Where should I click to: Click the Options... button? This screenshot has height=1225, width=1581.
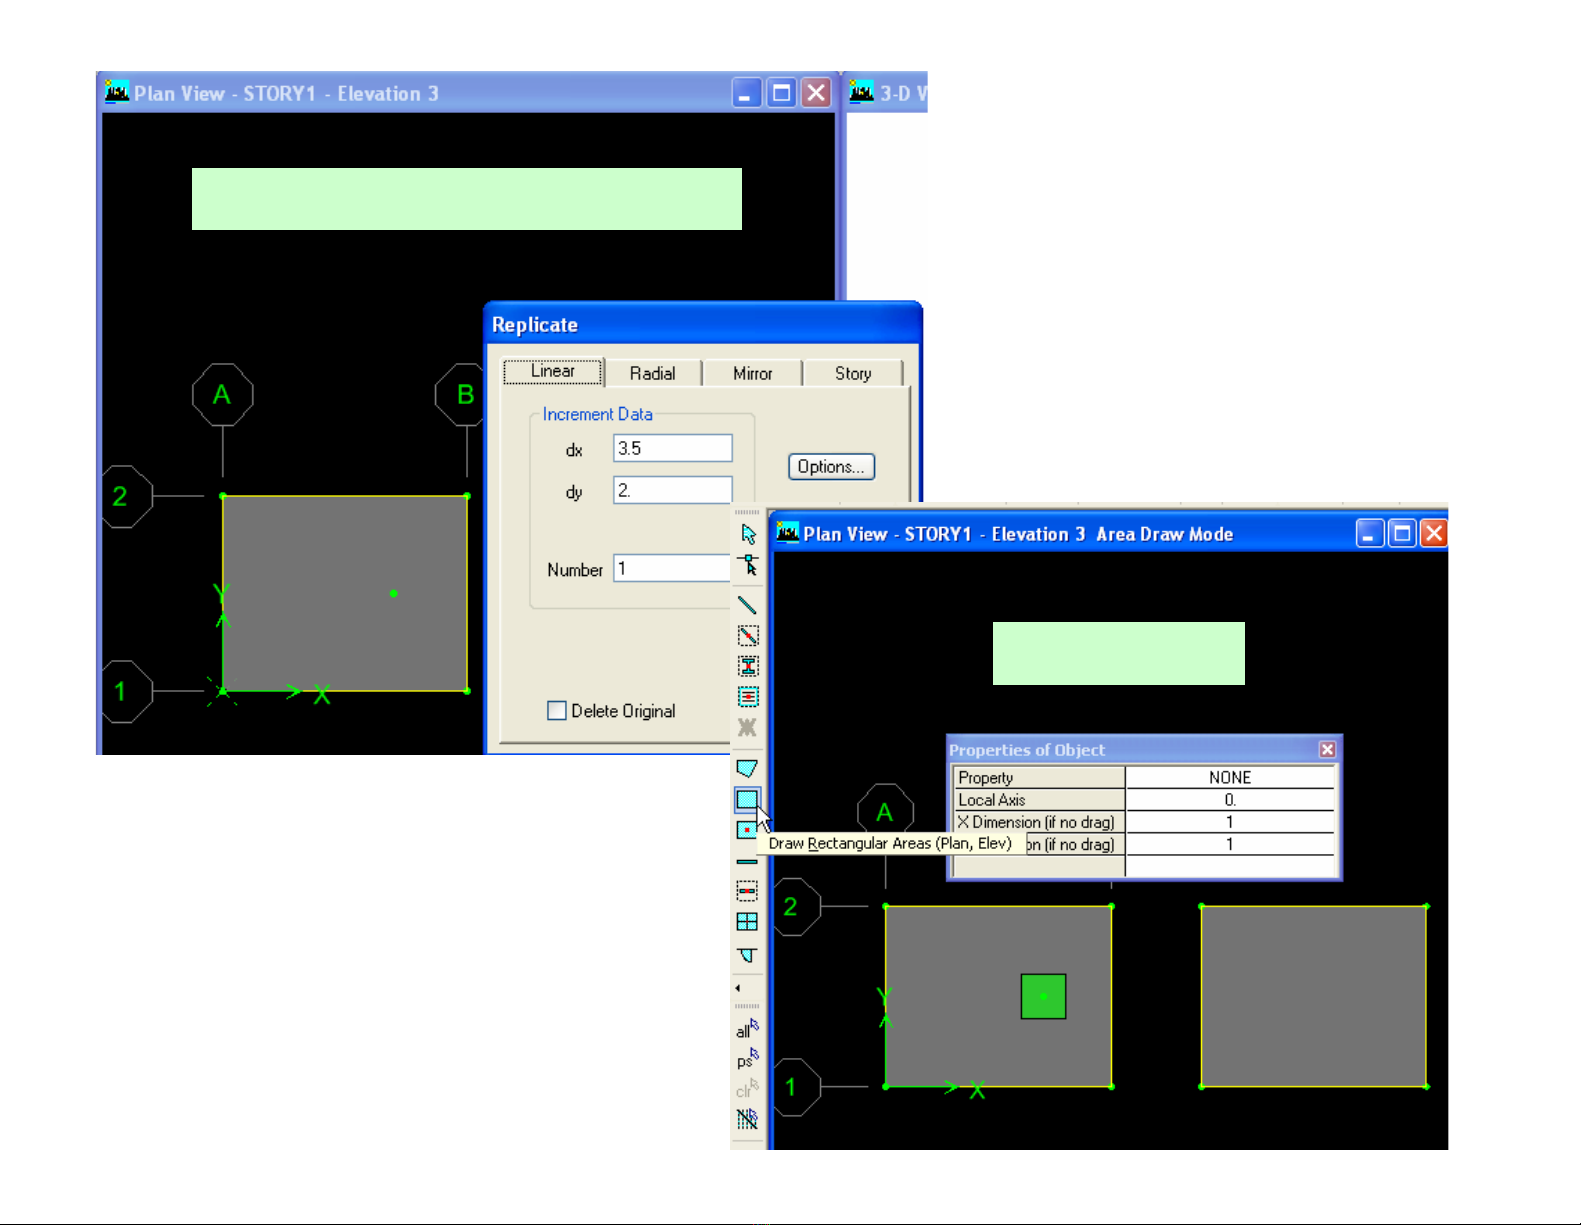(831, 467)
